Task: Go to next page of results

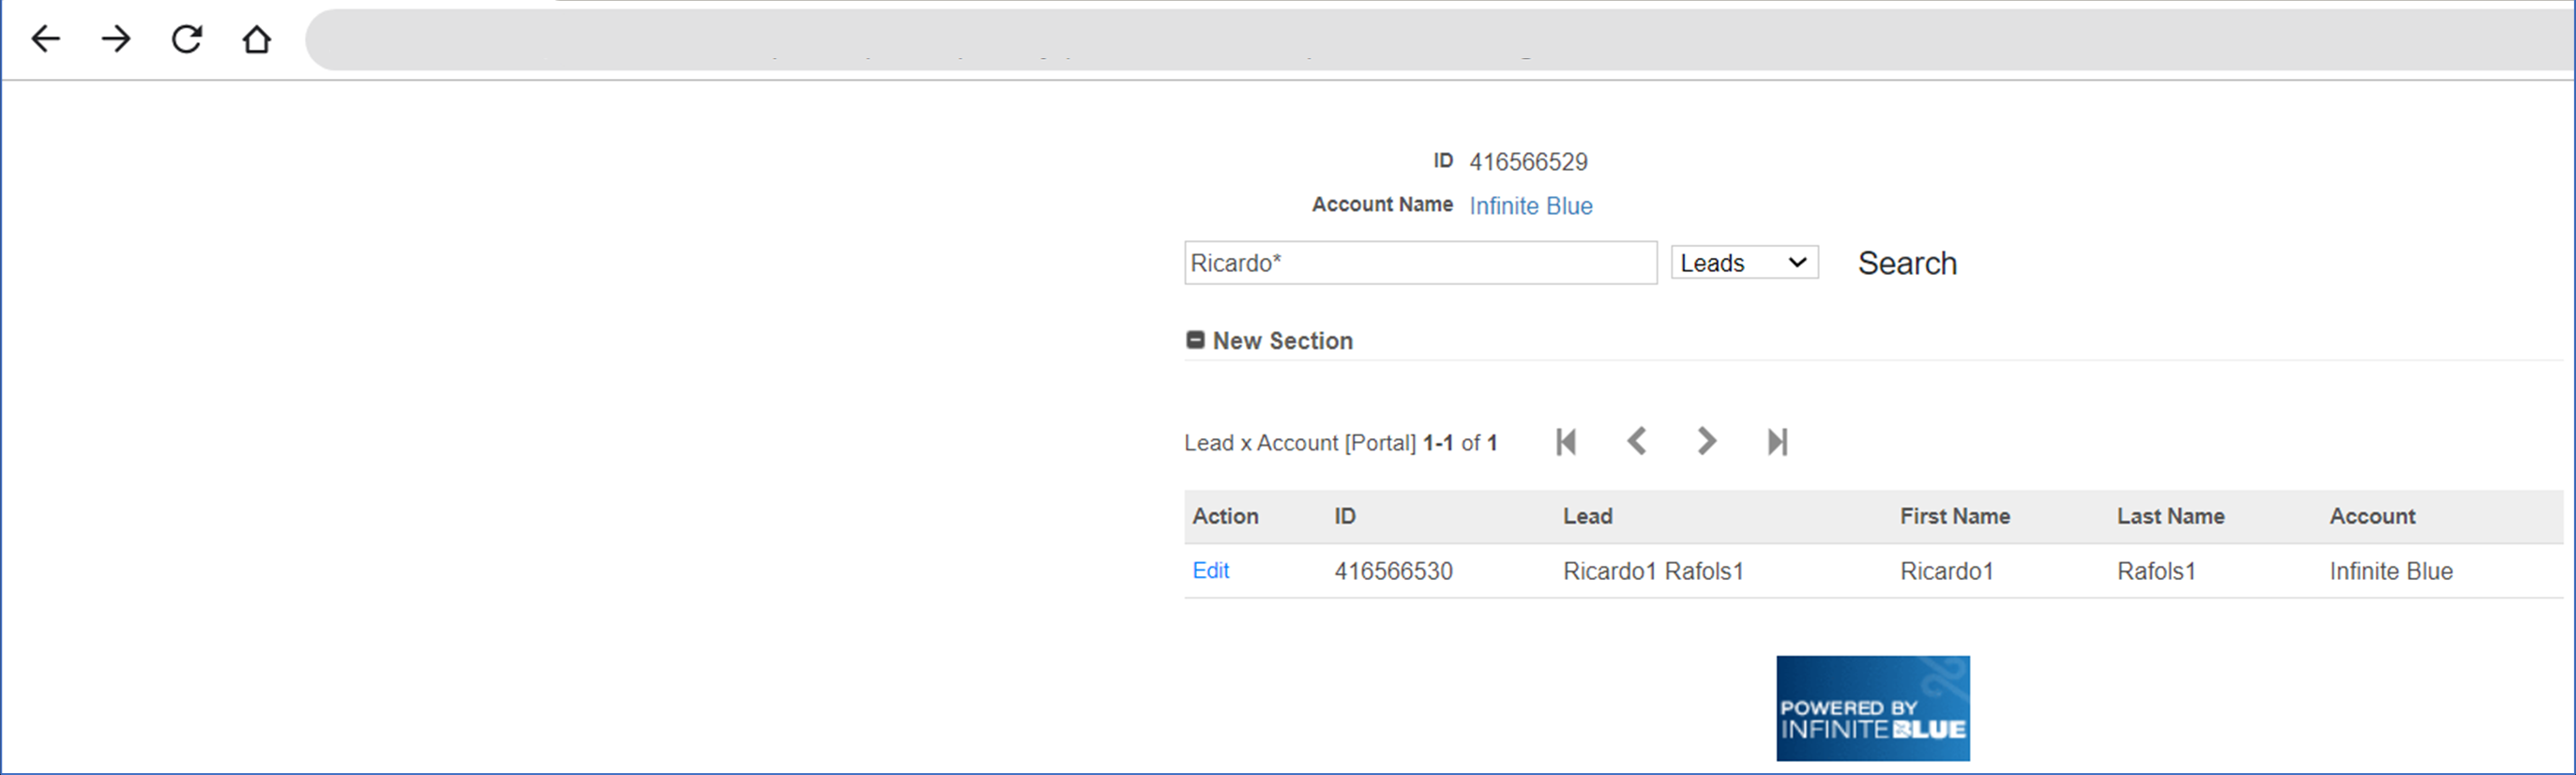Action: pyautogui.click(x=1707, y=441)
